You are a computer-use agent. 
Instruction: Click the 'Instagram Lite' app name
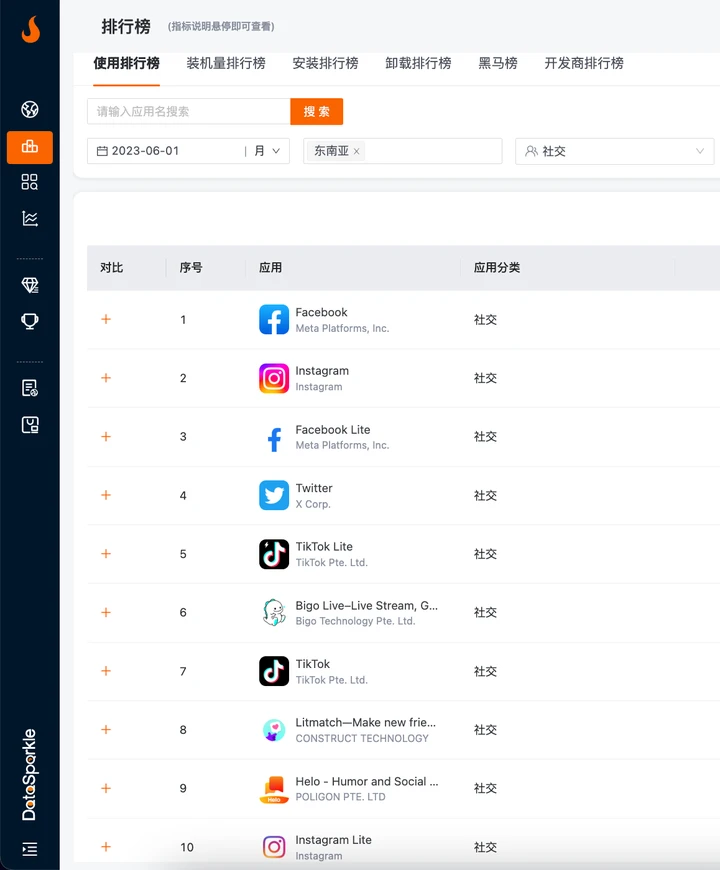333,840
